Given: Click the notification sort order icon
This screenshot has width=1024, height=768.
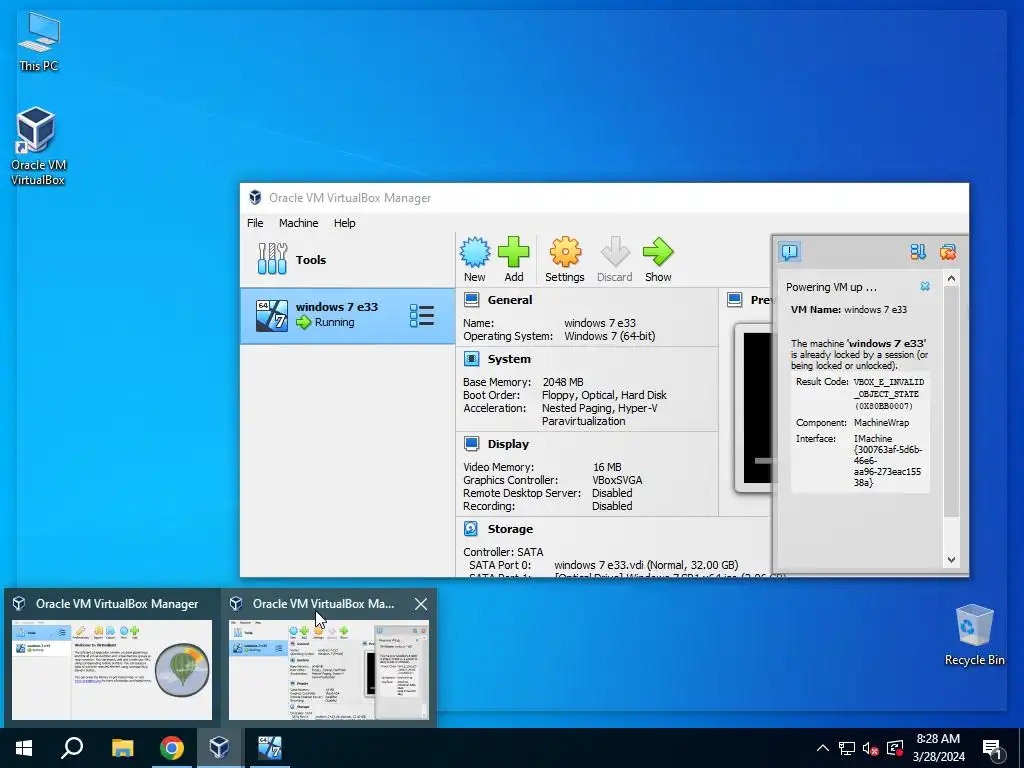Looking at the screenshot, I should pos(918,251).
